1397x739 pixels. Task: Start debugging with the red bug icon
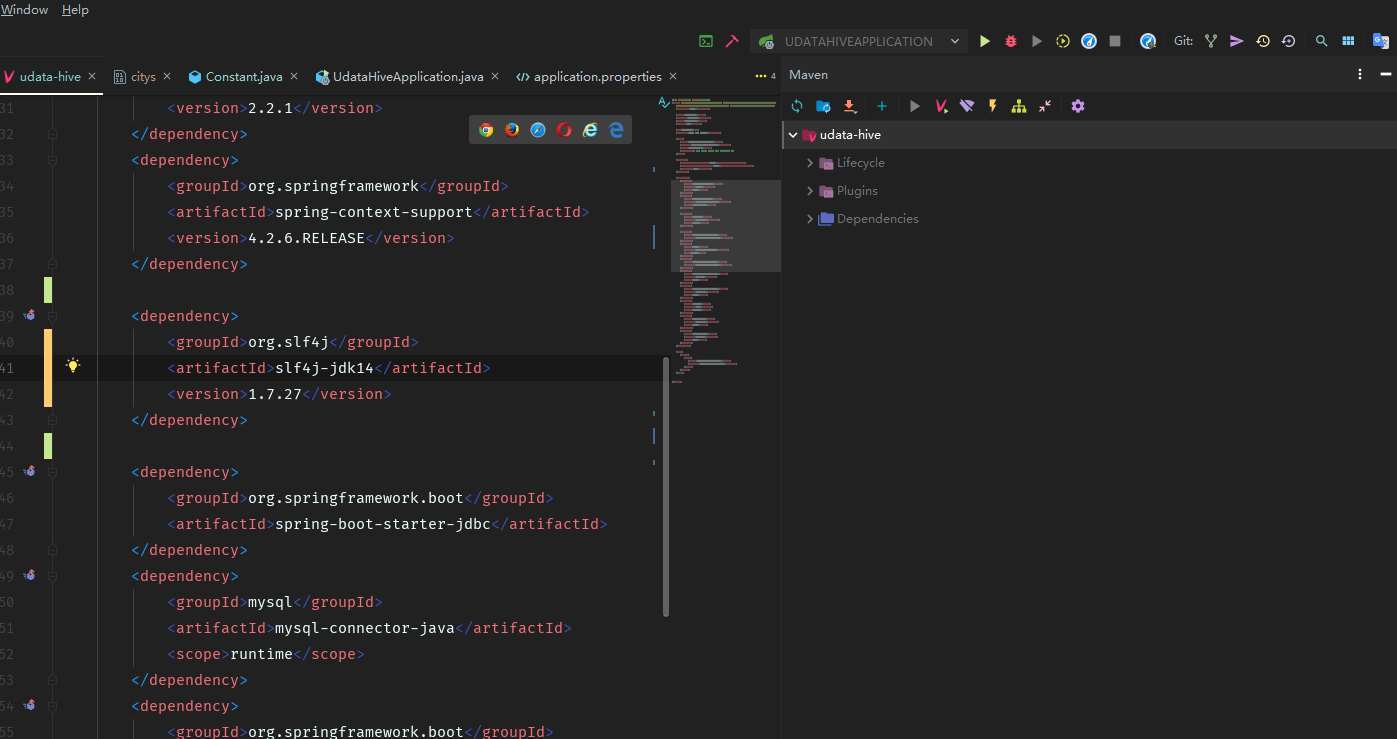(1011, 41)
